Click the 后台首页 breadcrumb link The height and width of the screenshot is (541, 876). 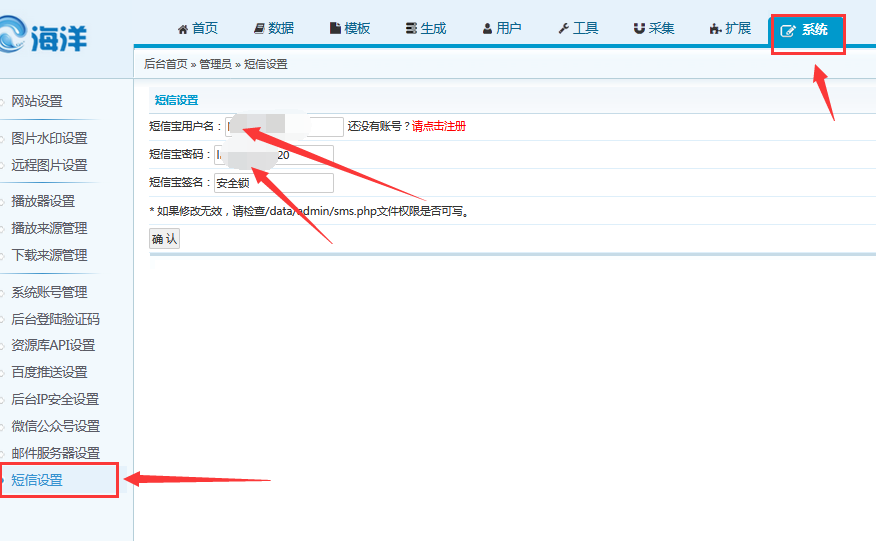click(165, 64)
